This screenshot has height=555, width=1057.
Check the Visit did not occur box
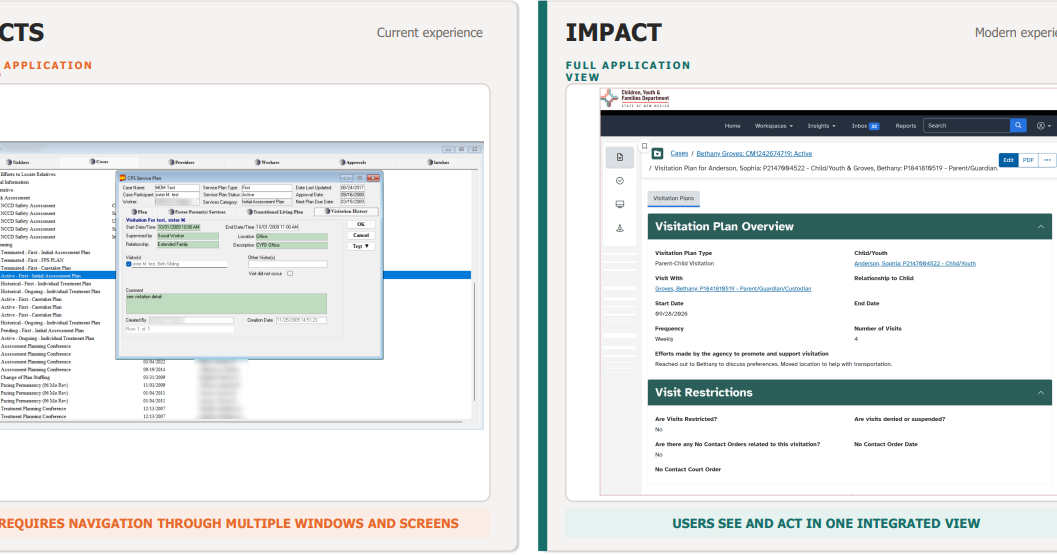[290, 274]
